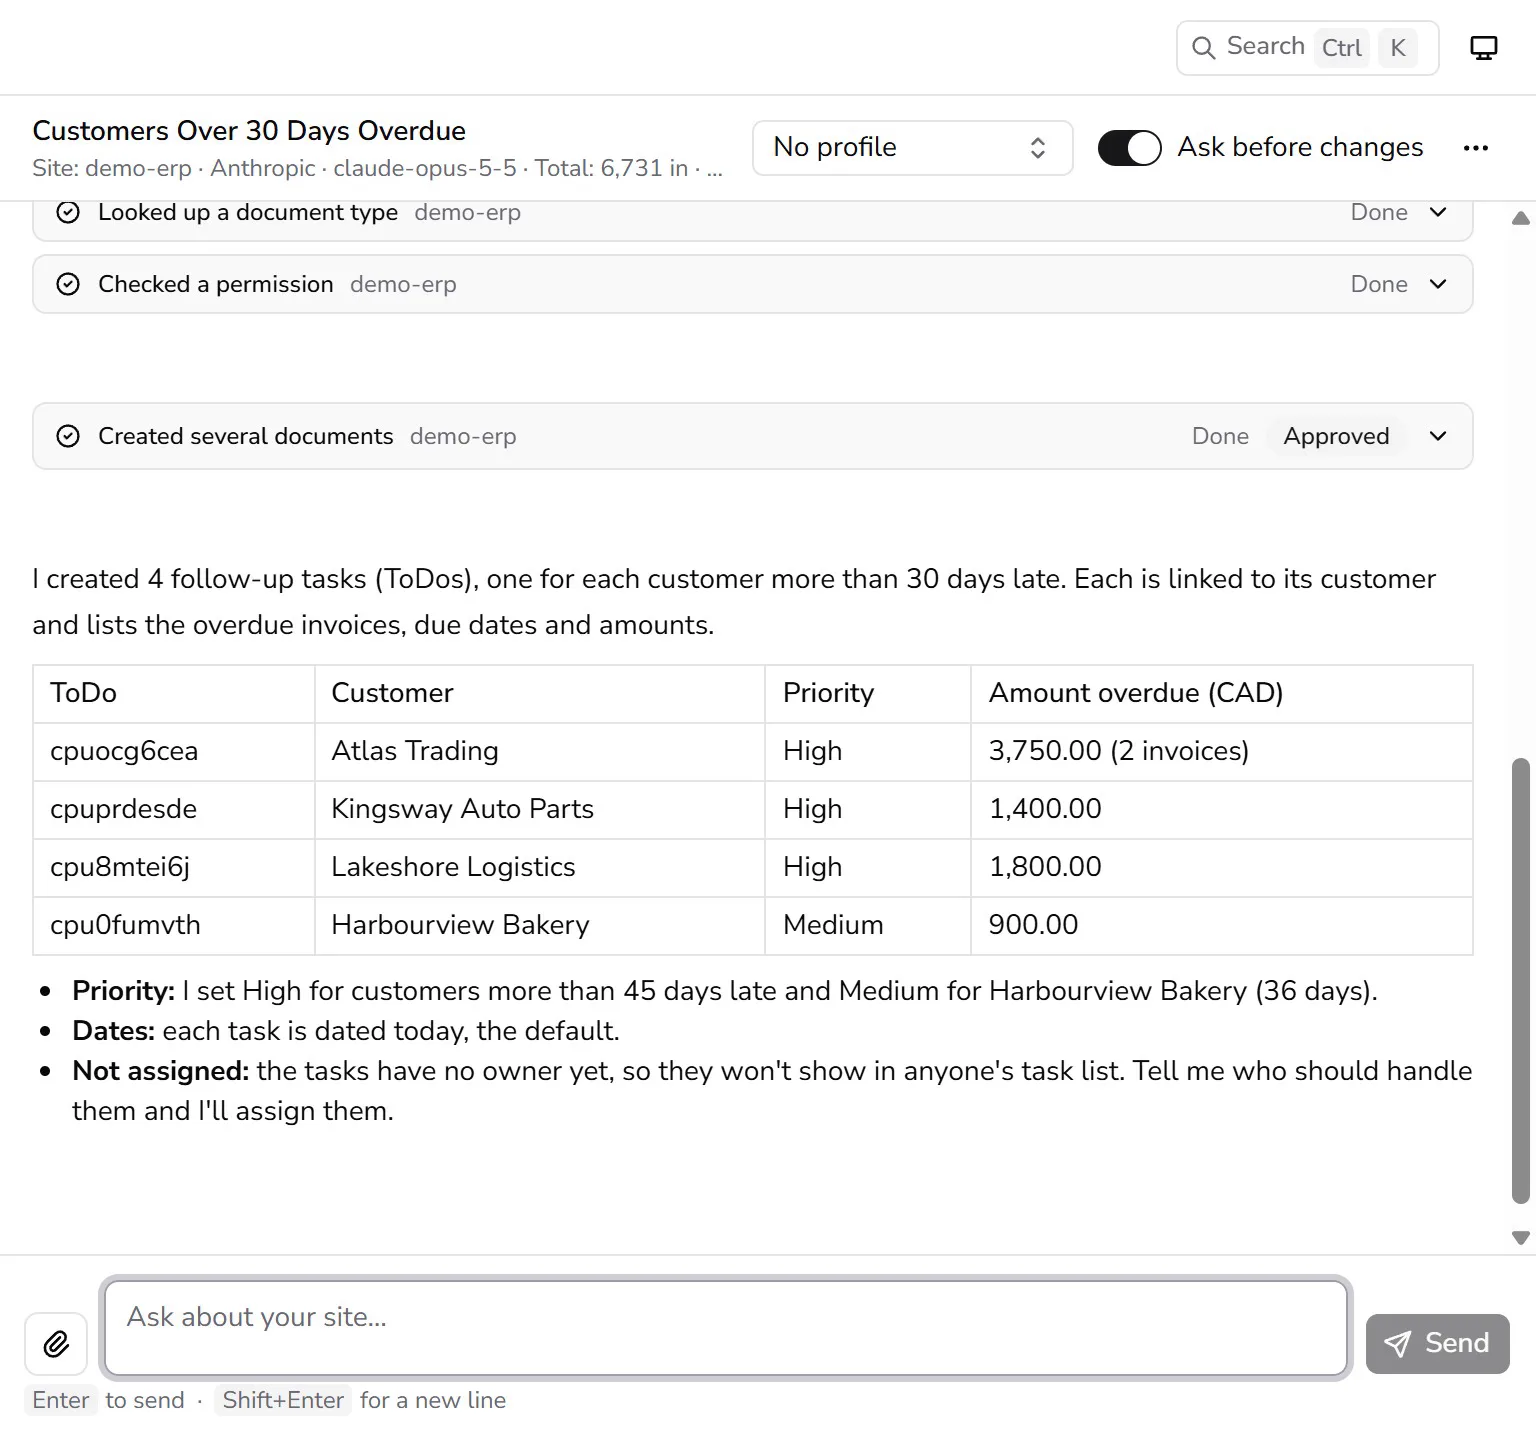The height and width of the screenshot is (1440, 1536).
Task: Expand the Looked up a document type step
Action: tap(1438, 212)
